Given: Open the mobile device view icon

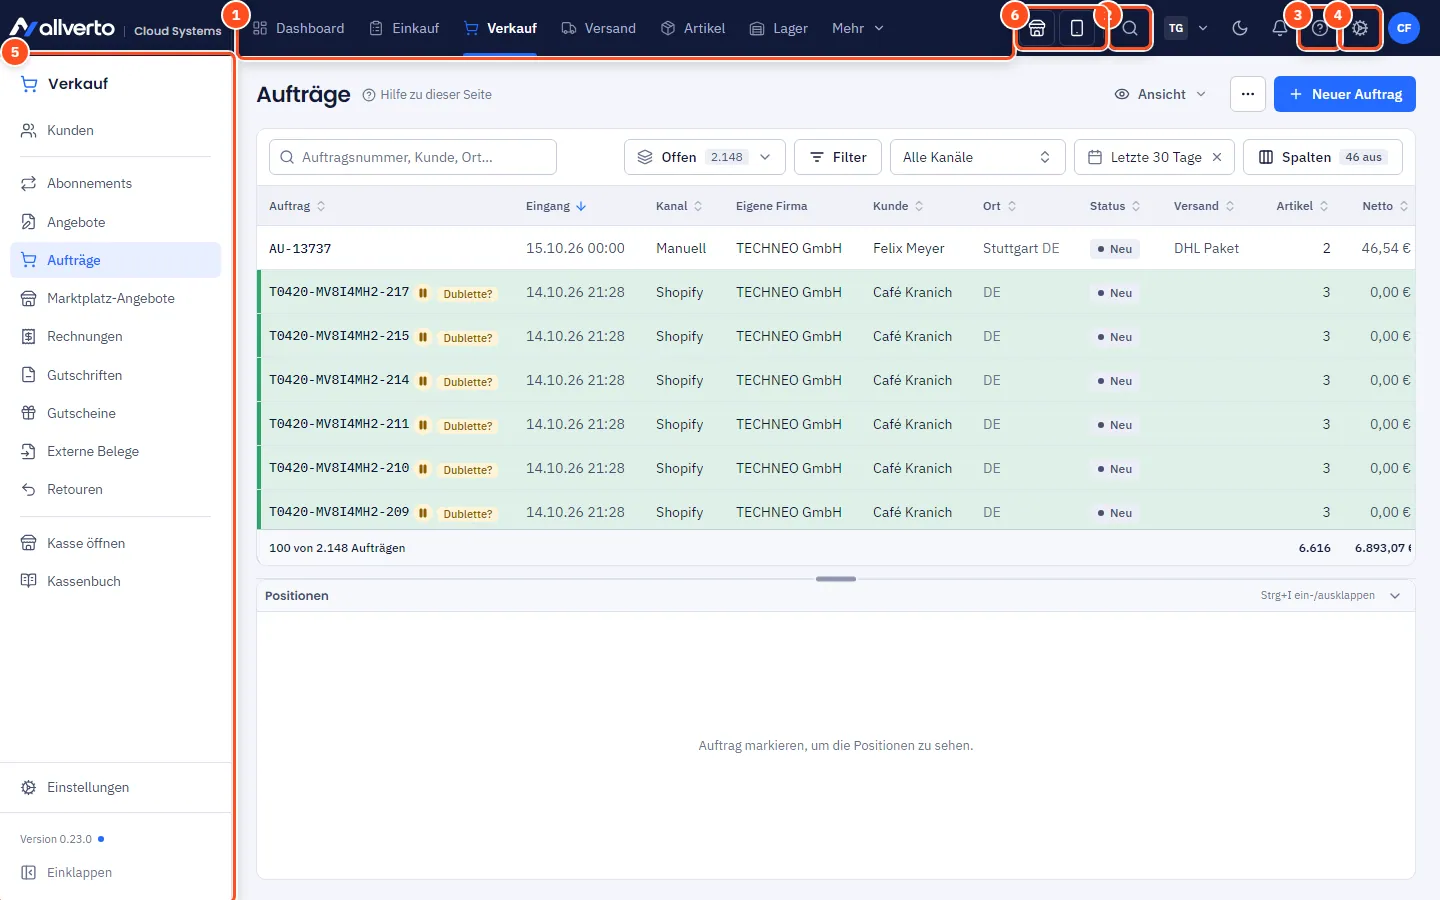Looking at the screenshot, I should click(1077, 28).
